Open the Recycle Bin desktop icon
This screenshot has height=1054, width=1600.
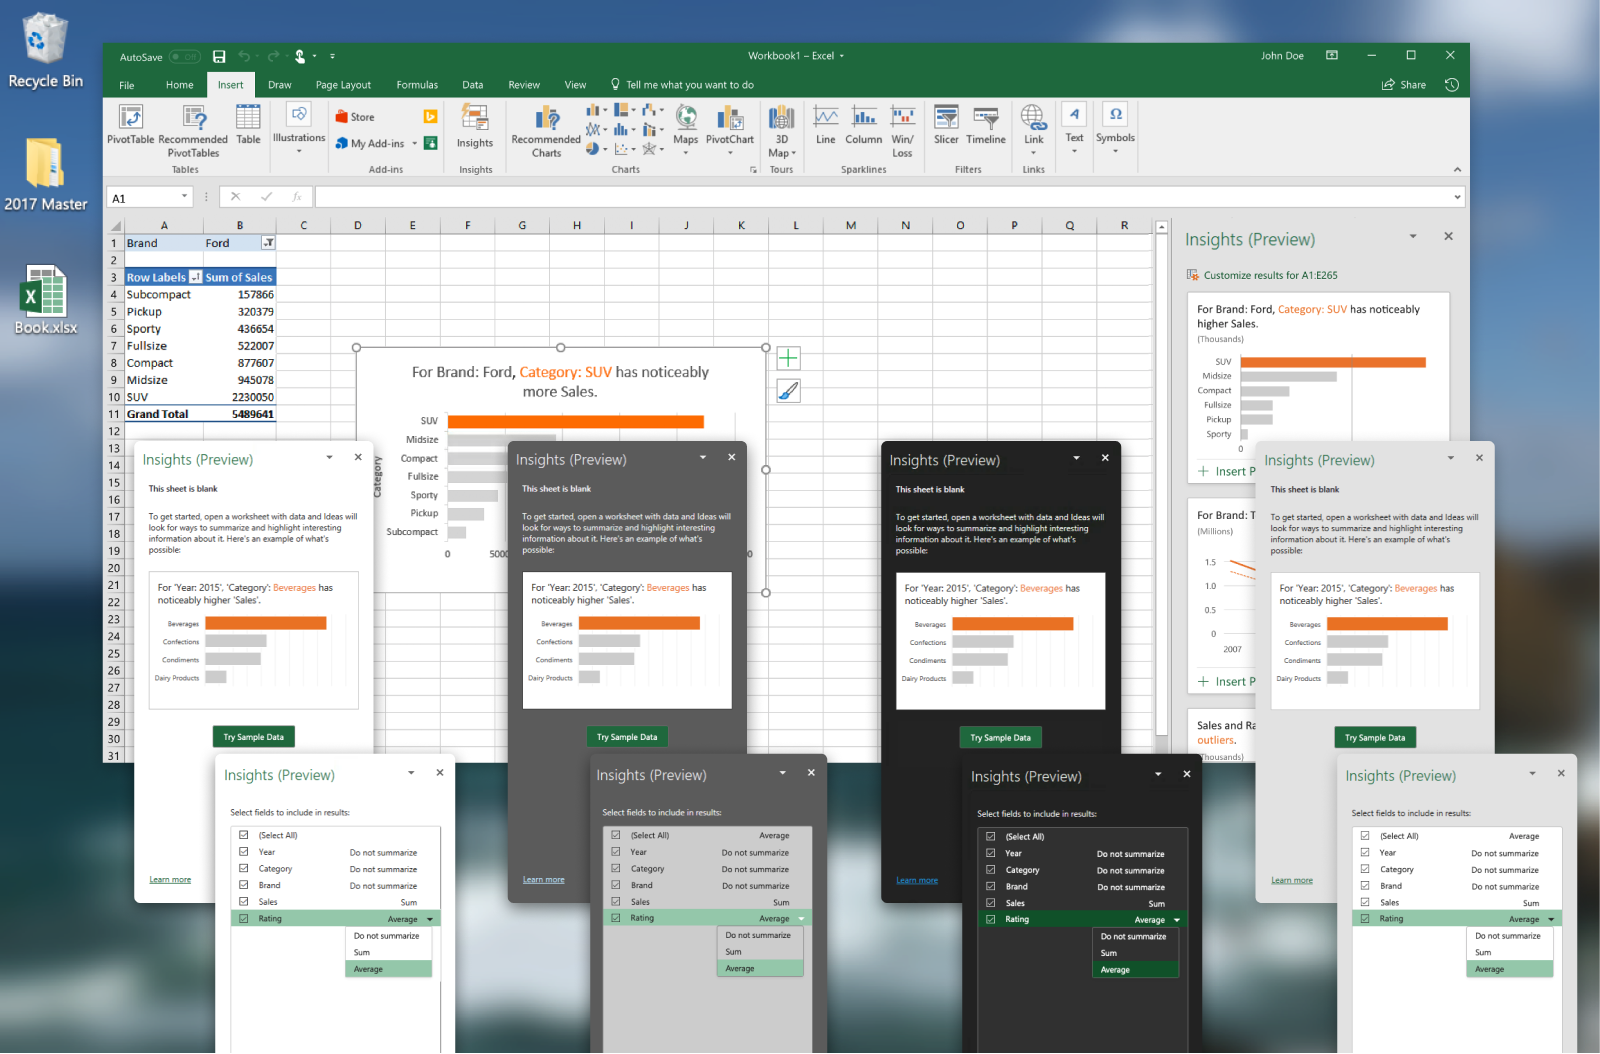pos(45,51)
